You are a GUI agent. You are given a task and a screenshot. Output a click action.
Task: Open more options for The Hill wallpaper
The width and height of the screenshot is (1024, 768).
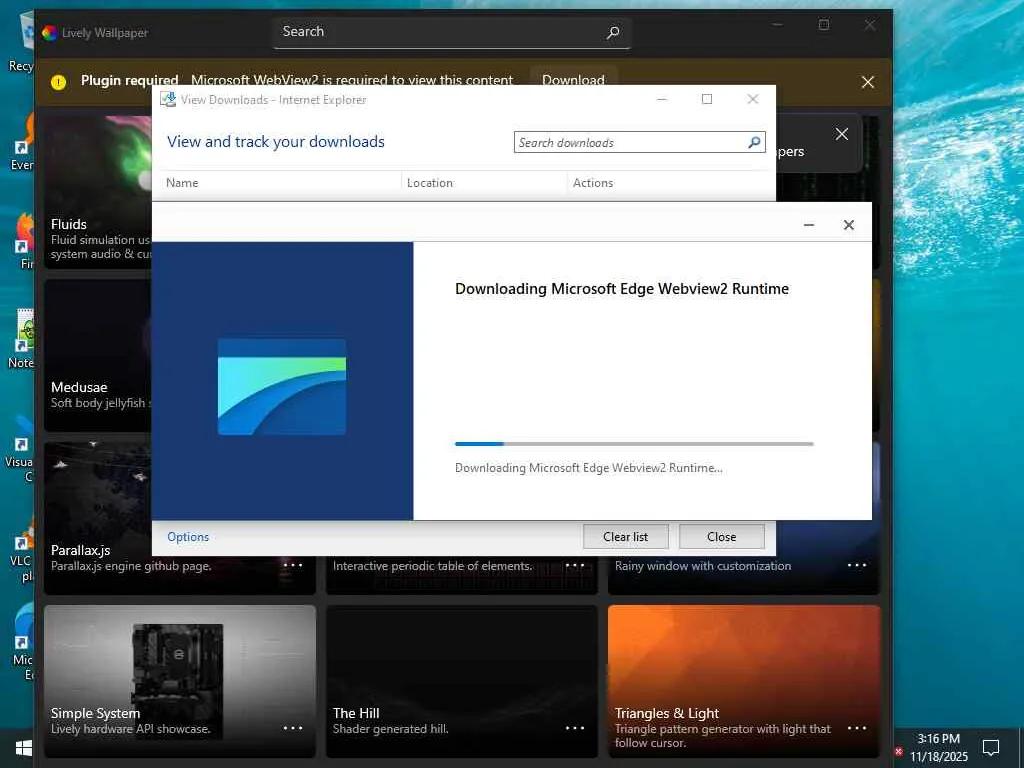click(x=575, y=728)
